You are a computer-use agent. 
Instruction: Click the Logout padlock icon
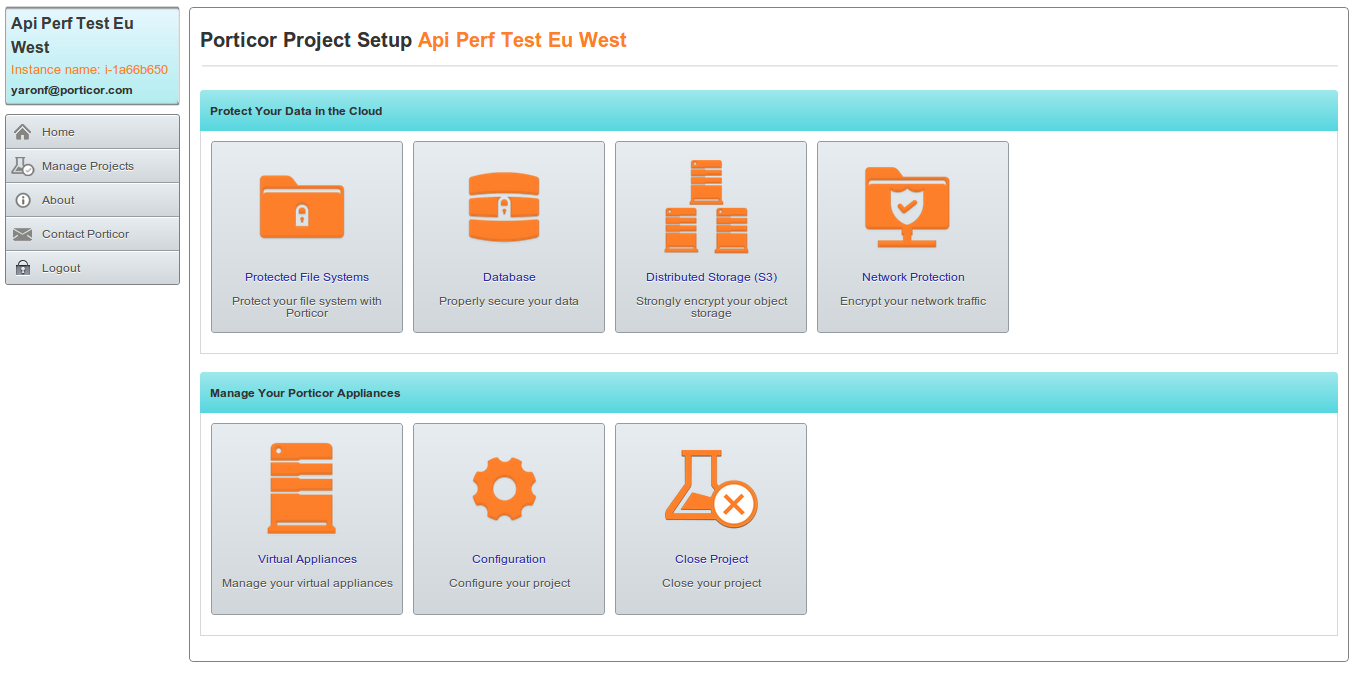[x=23, y=268]
